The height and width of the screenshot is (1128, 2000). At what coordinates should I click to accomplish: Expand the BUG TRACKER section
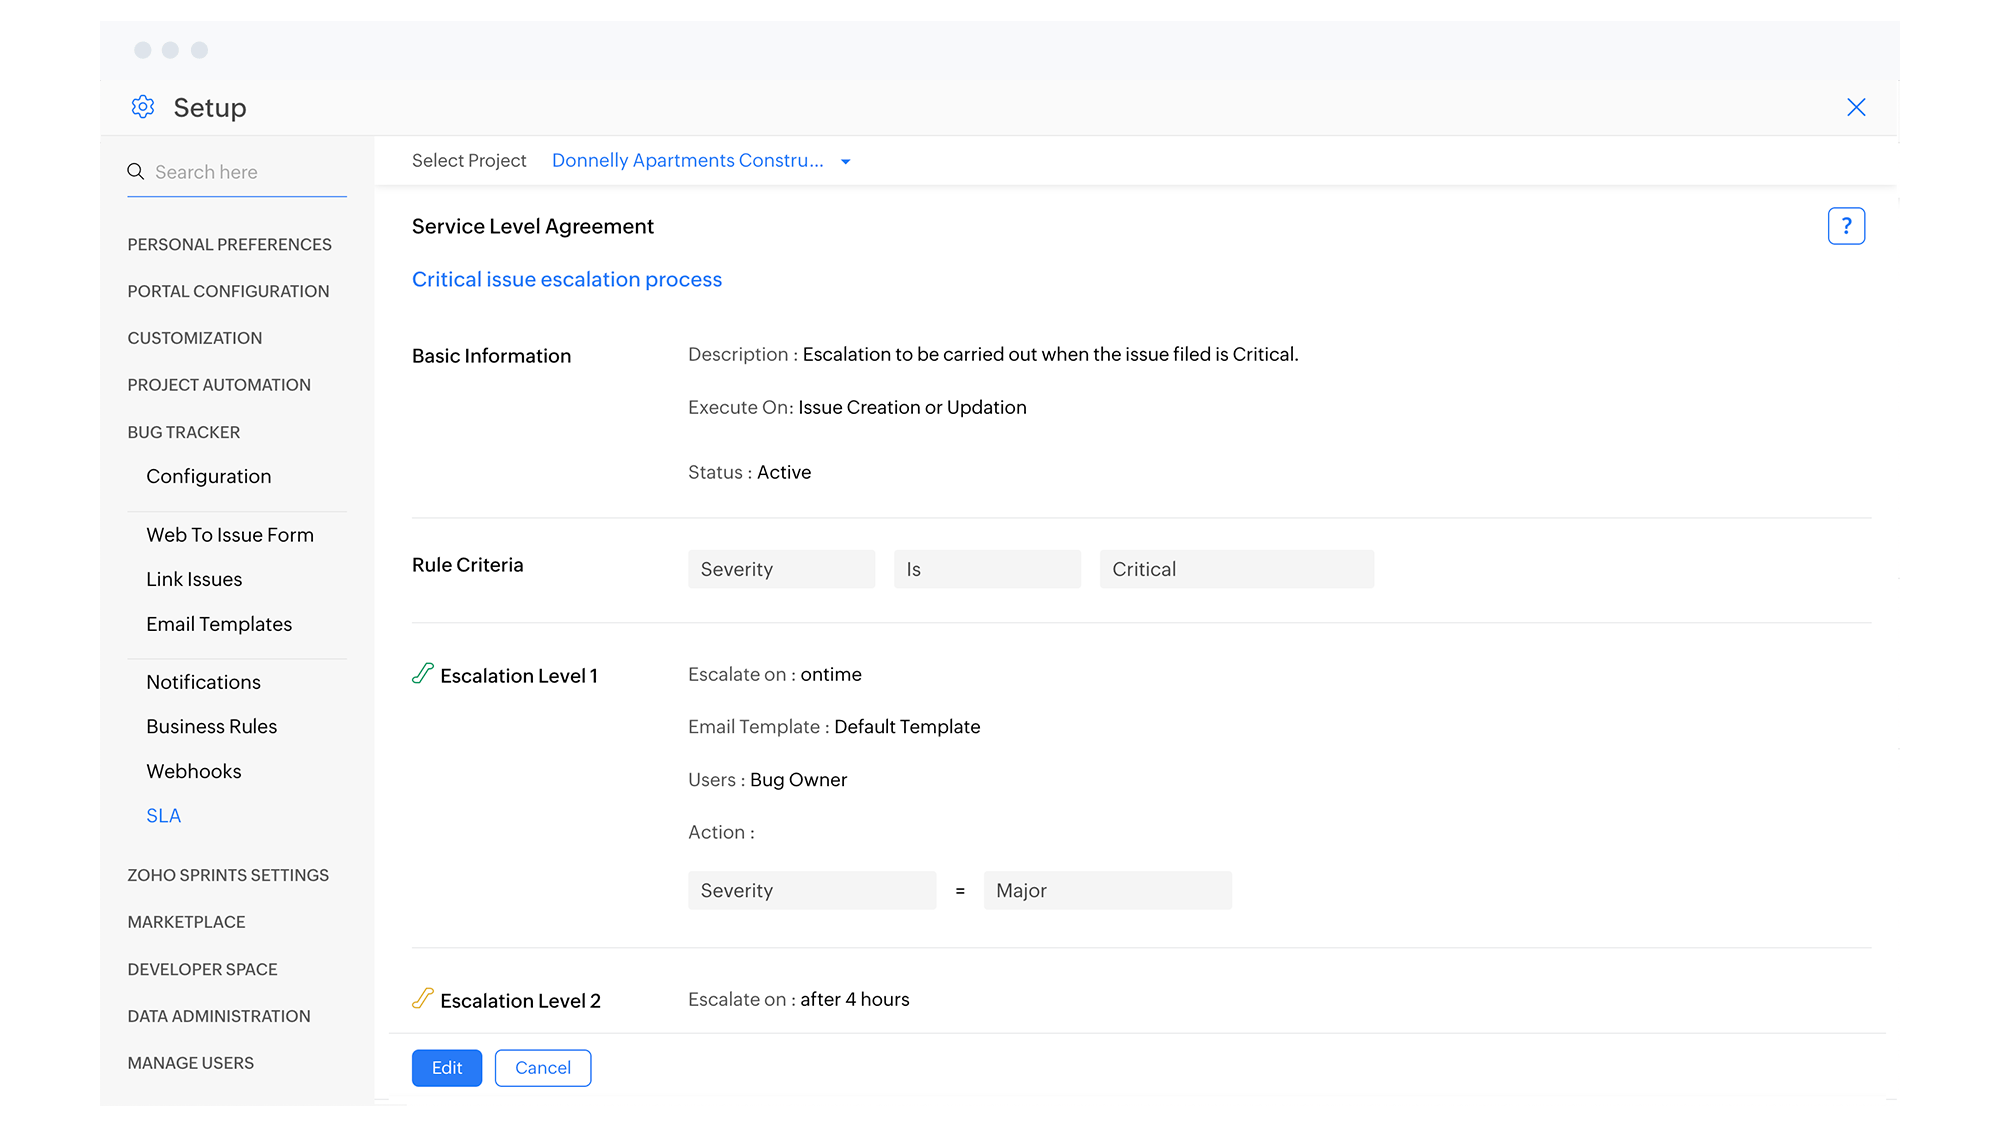click(184, 432)
